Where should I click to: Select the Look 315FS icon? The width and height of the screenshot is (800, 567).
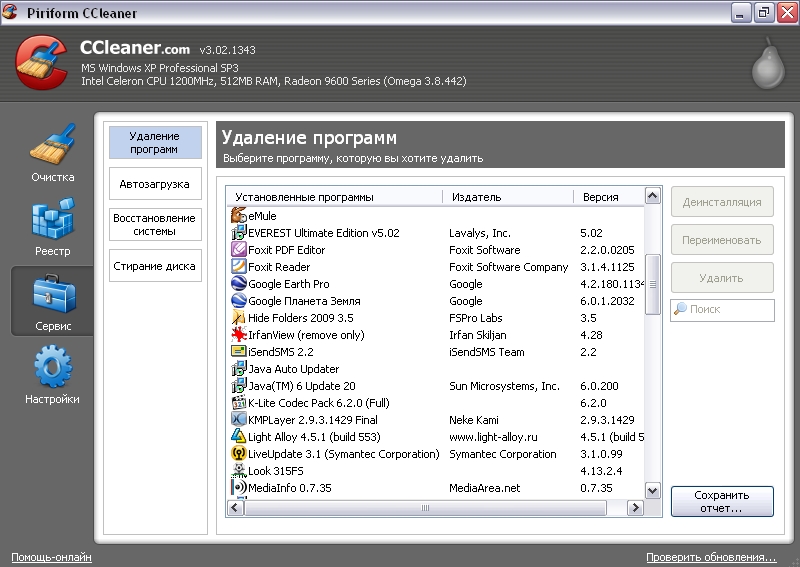pyautogui.click(x=238, y=471)
